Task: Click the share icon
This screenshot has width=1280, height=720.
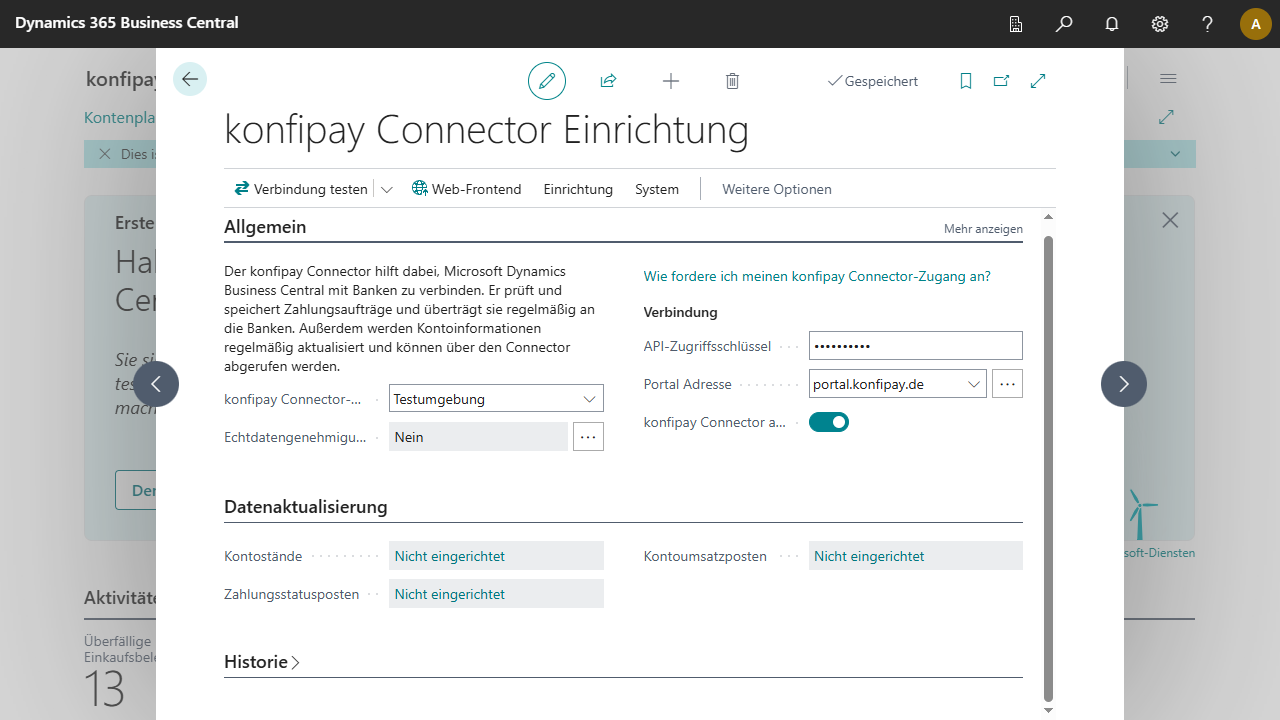Action: tap(608, 81)
